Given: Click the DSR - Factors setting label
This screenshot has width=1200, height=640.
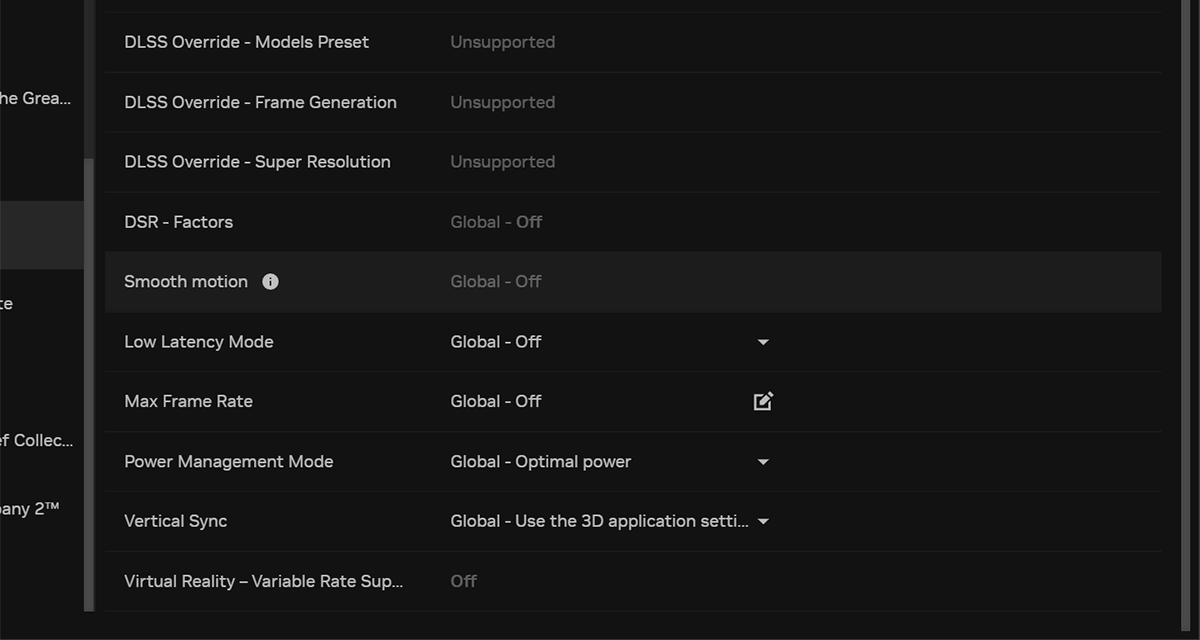Looking at the screenshot, I should coord(178,222).
